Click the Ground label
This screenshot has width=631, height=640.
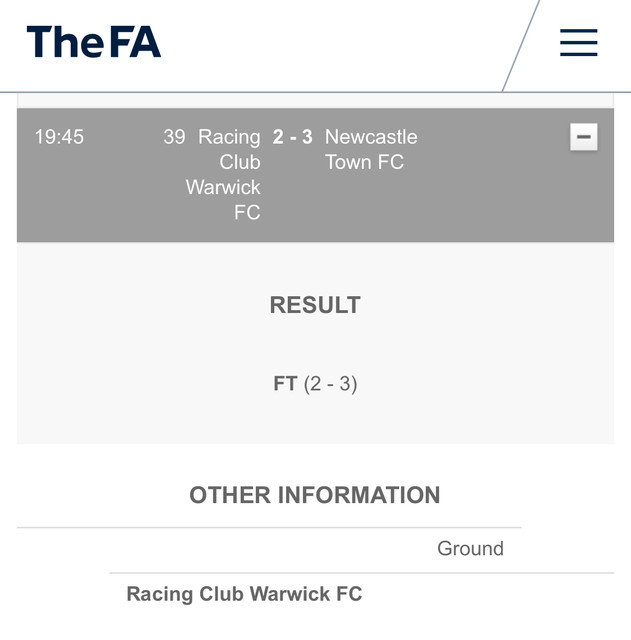[470, 548]
